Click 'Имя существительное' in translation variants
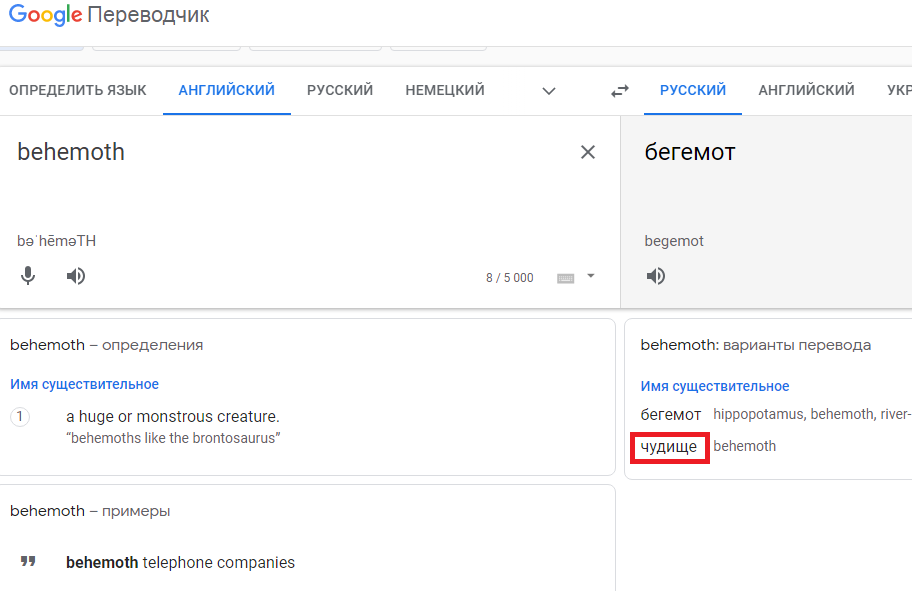Image resolution: width=912 pixels, height=591 pixels. click(x=715, y=386)
